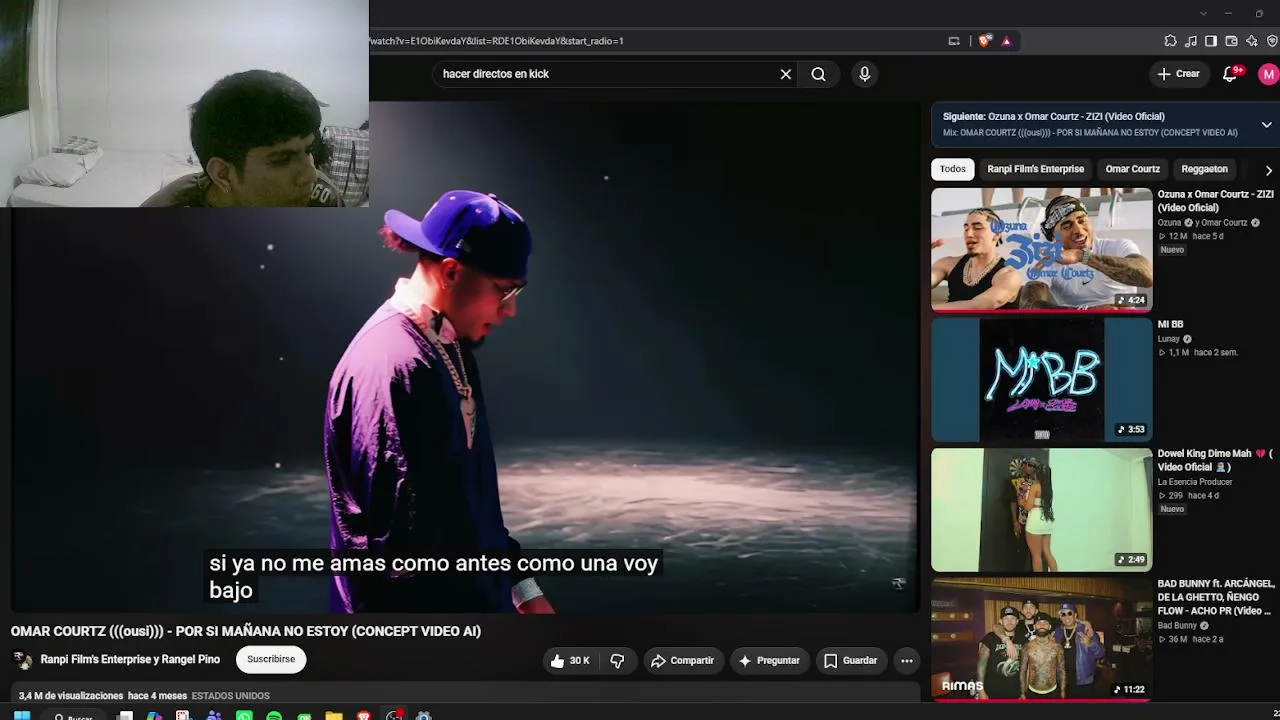Open Brave browser in the taskbar
Screen dimensions: 1280x720
364,716
